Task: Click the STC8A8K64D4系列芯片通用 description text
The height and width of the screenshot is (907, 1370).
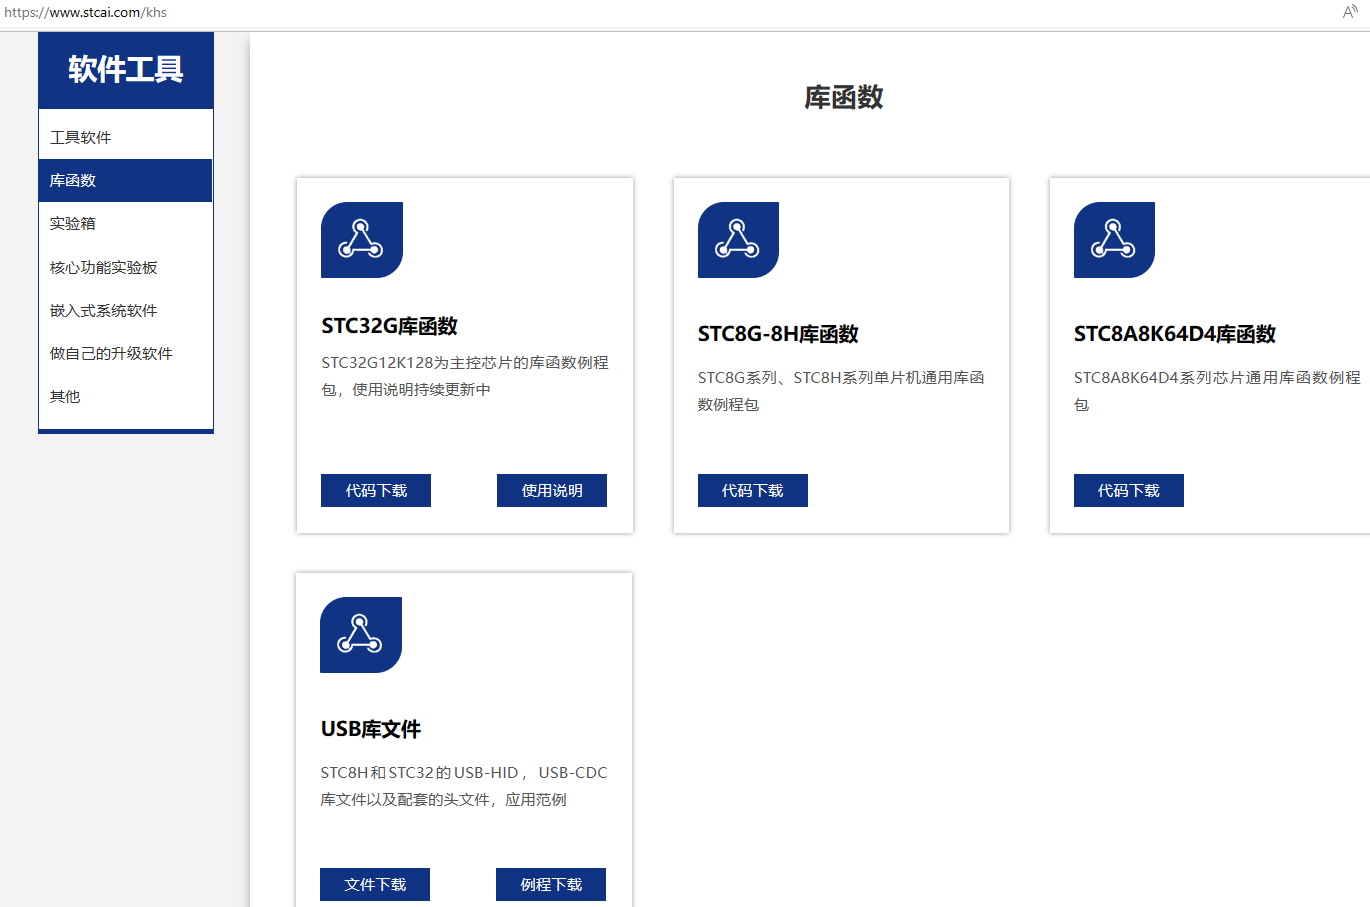Action: click(1217, 391)
